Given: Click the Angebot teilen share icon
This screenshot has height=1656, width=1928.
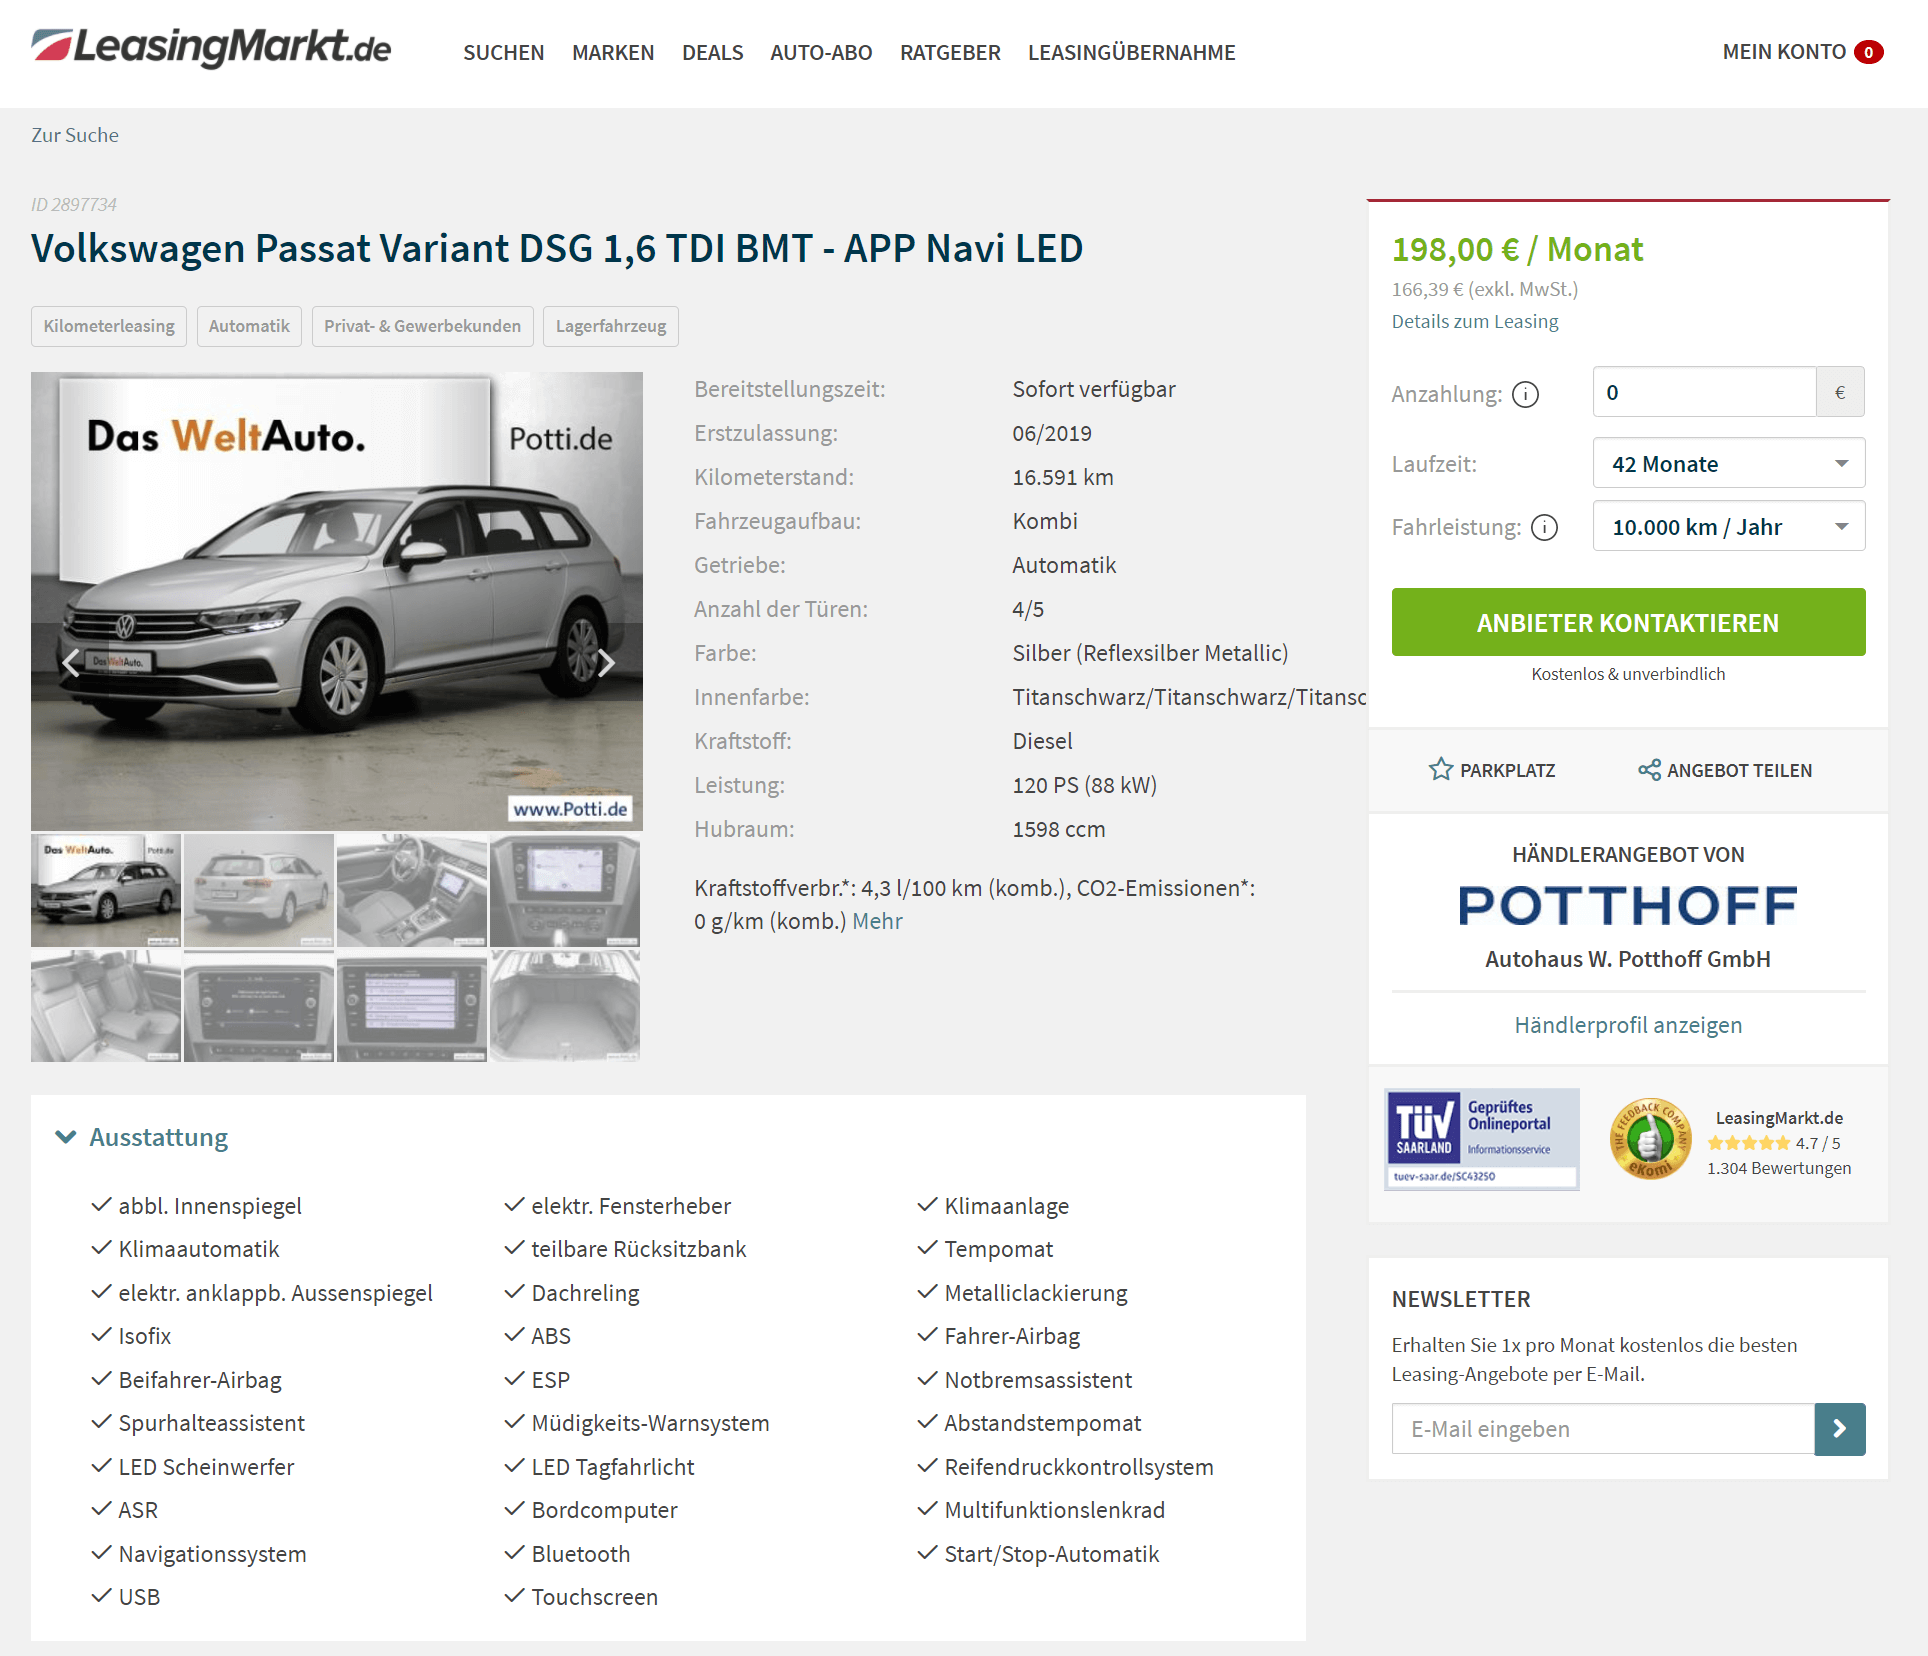Looking at the screenshot, I should tap(1649, 770).
